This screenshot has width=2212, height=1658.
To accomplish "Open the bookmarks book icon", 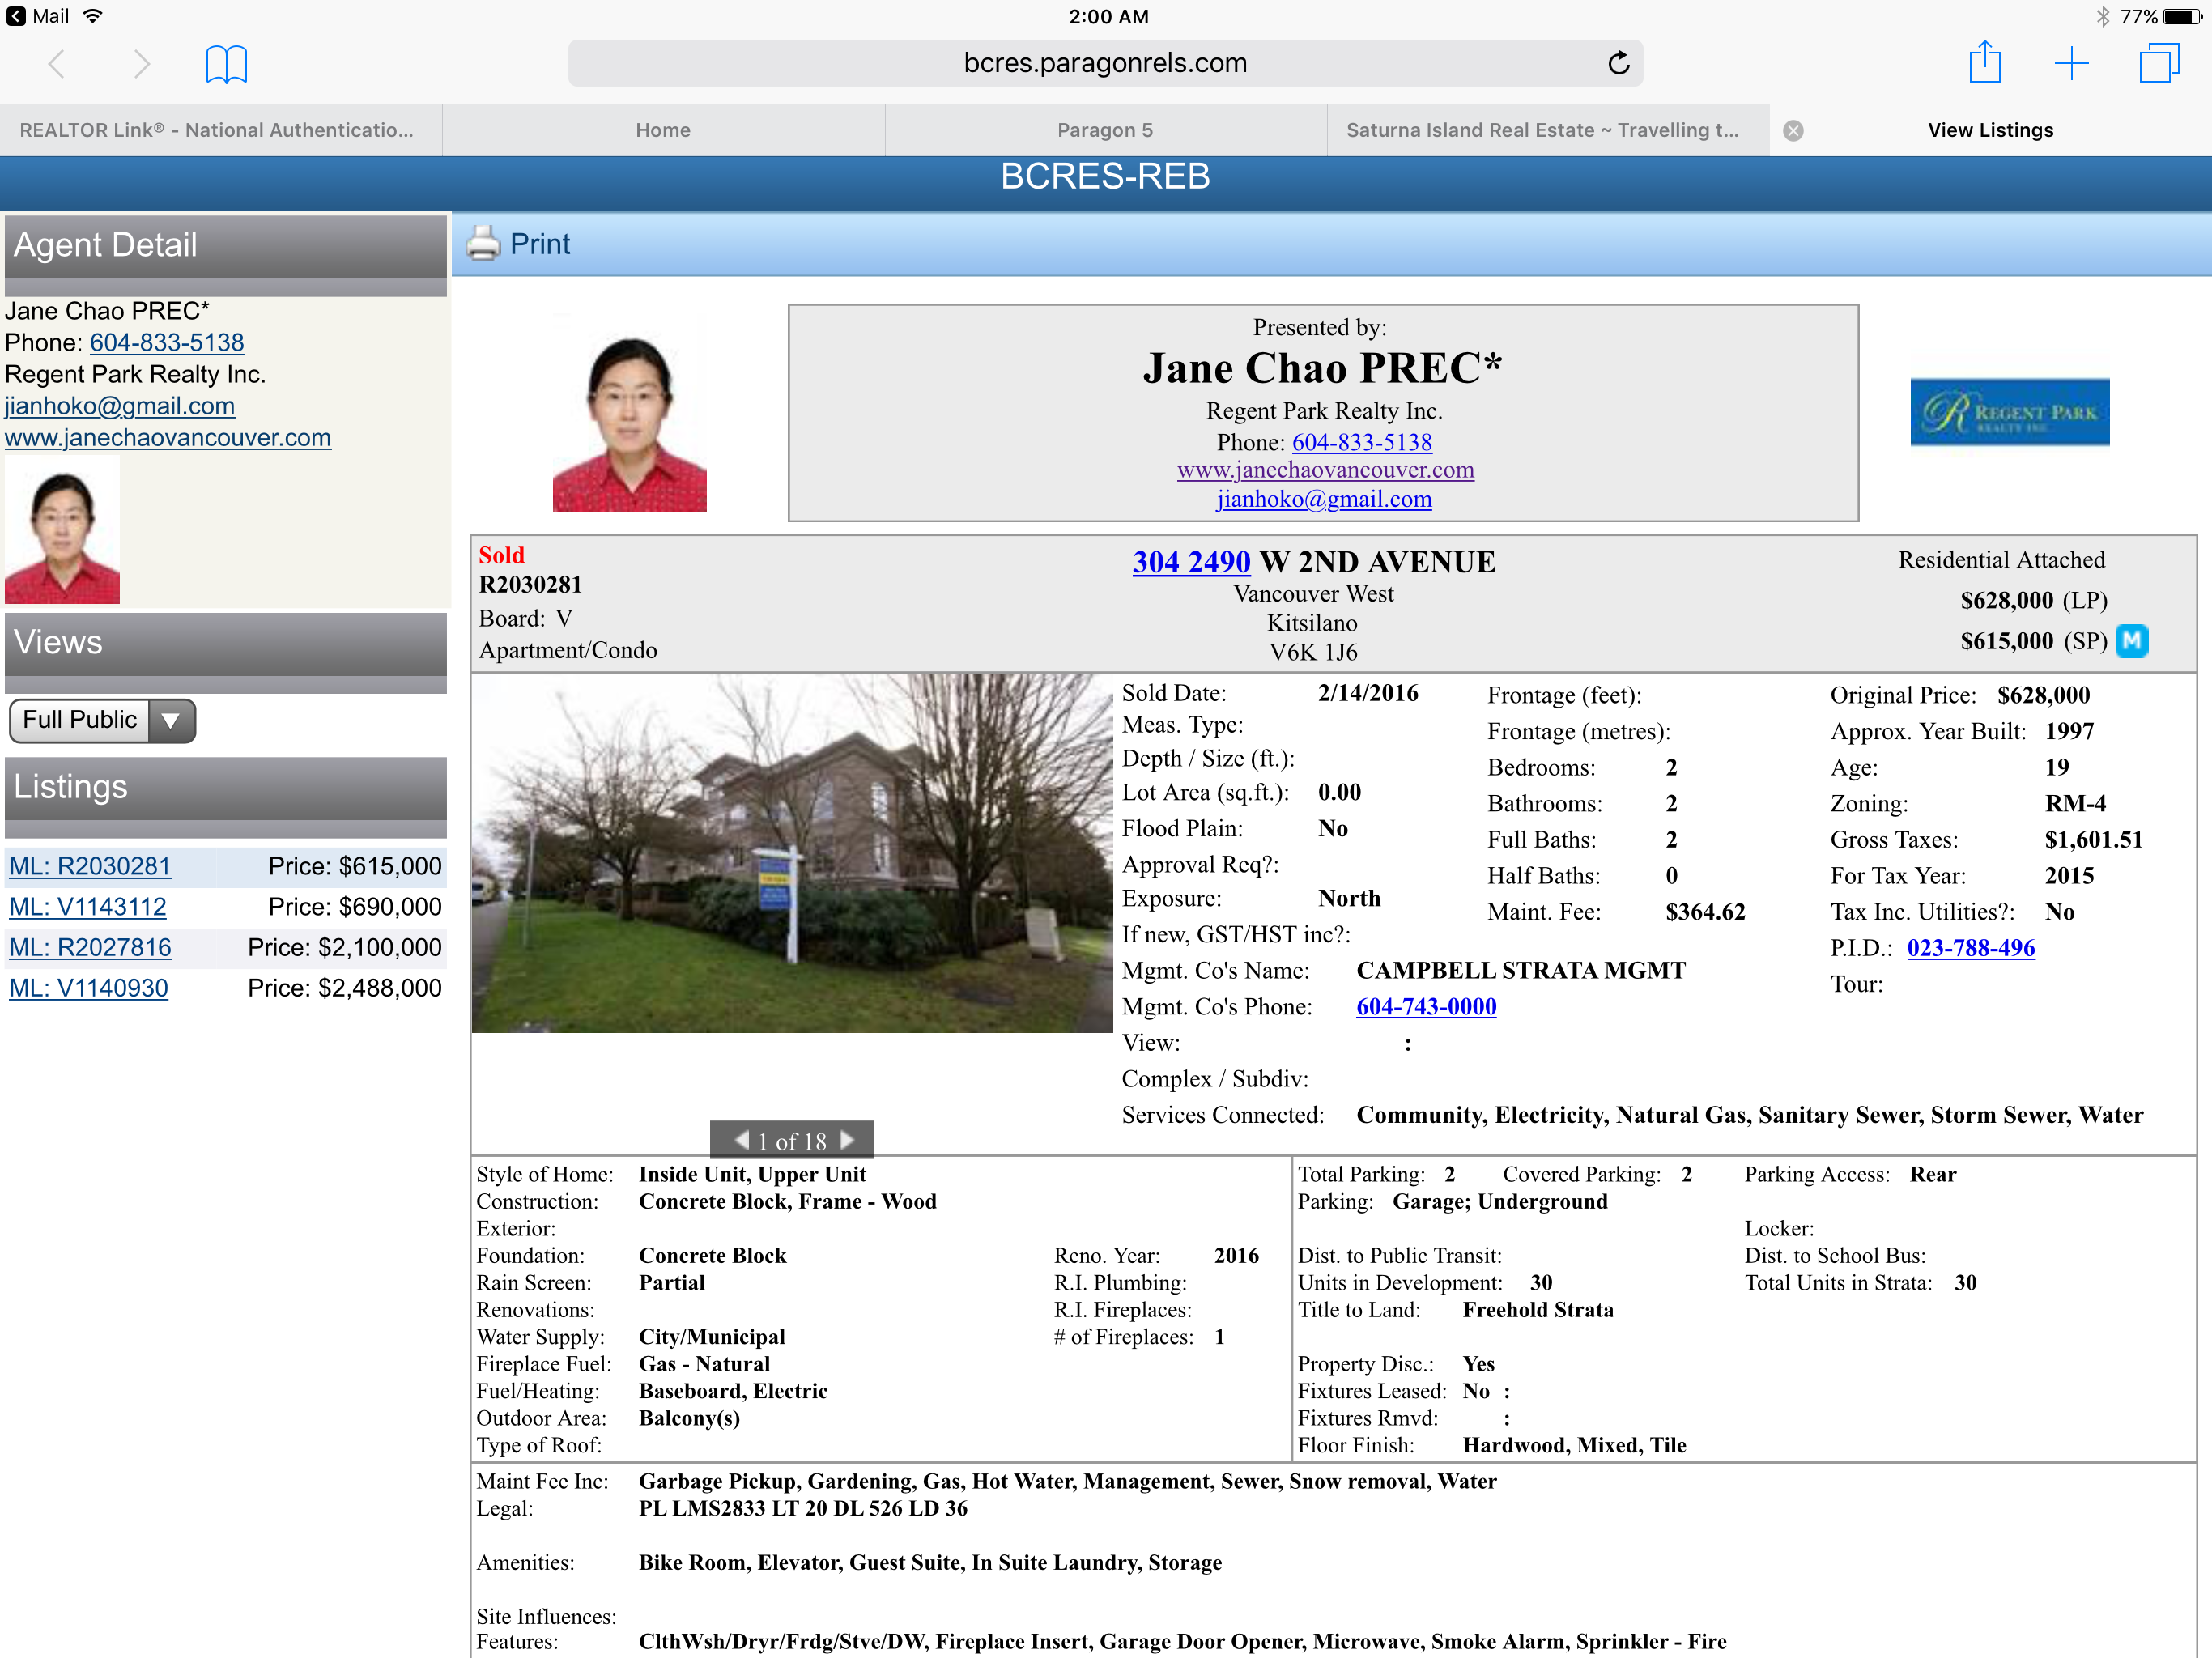I will (x=226, y=64).
